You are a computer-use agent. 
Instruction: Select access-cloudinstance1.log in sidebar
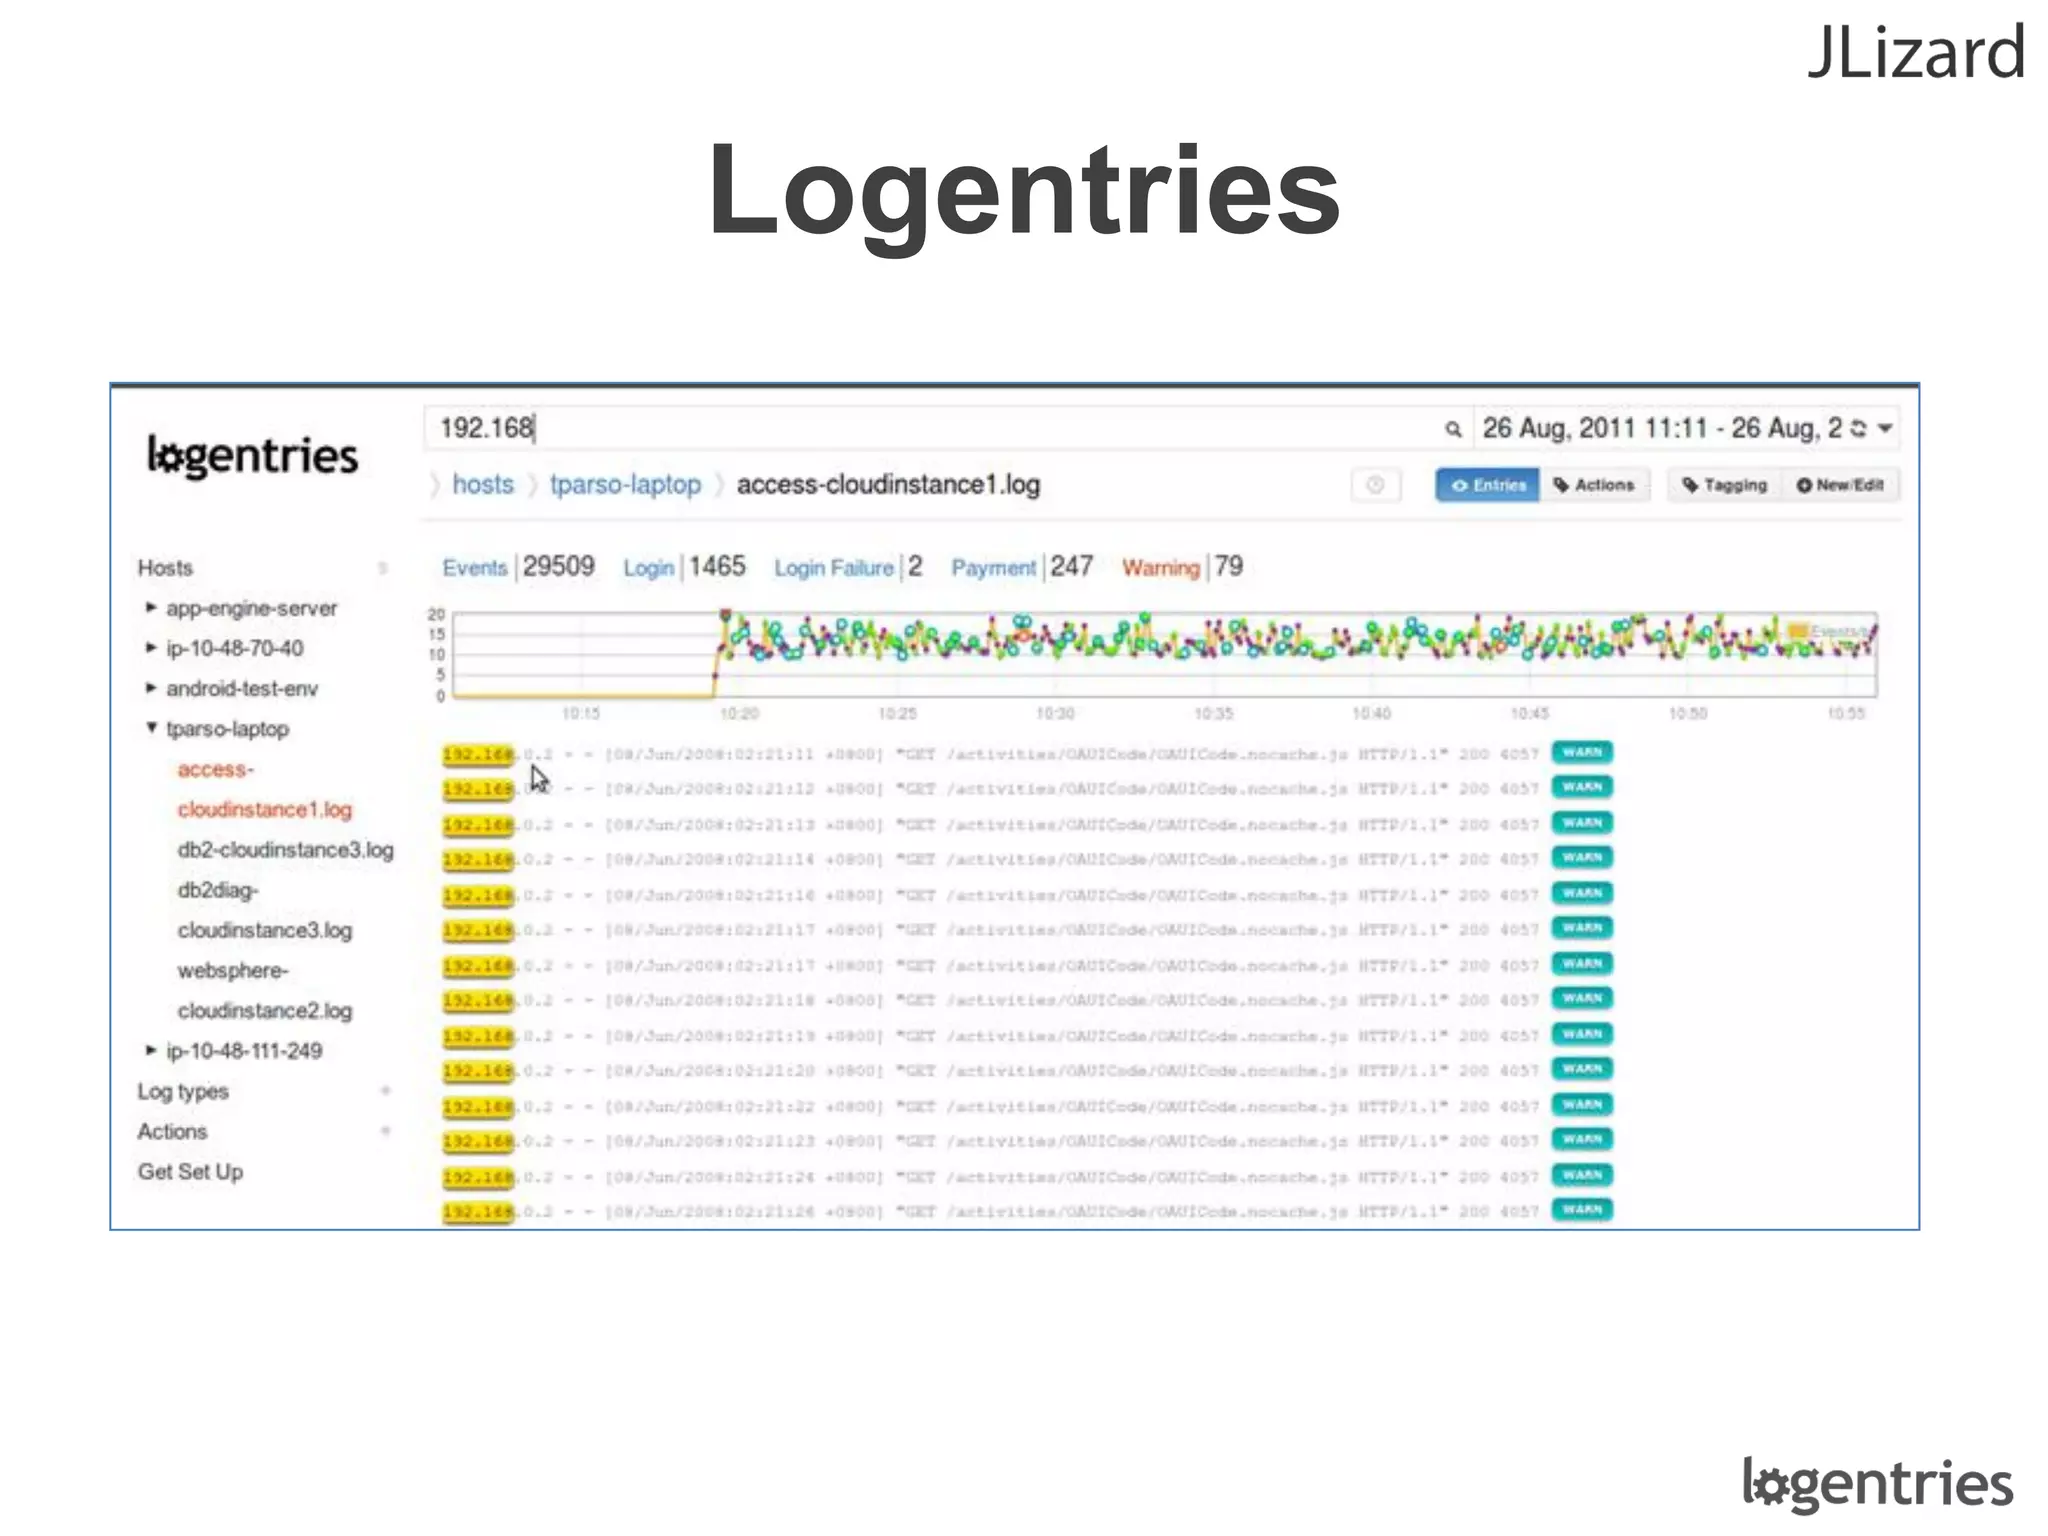(264, 789)
